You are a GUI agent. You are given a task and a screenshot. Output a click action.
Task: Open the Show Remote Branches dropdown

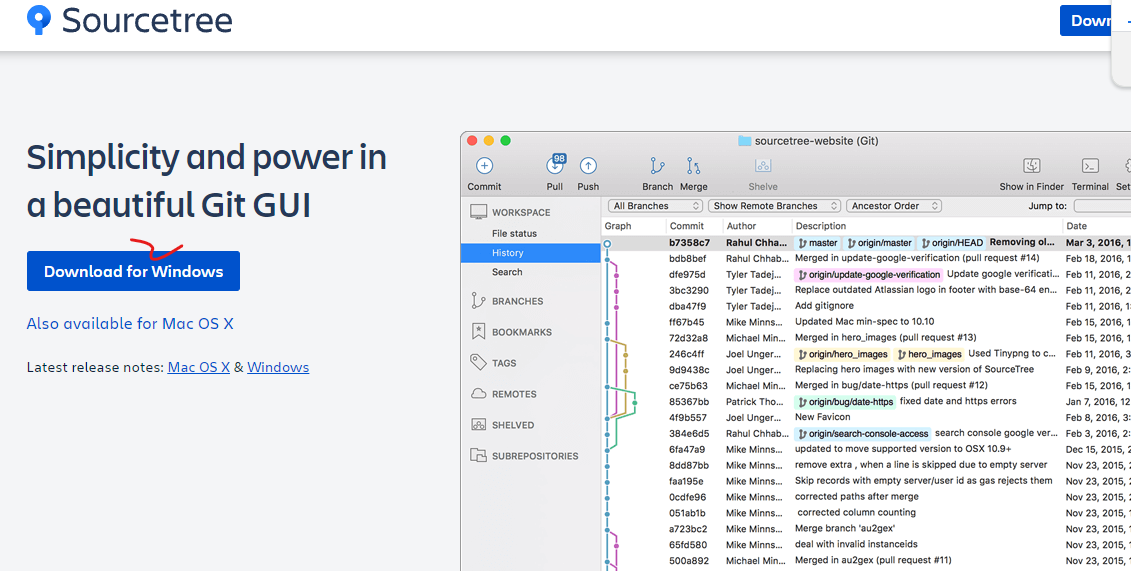point(775,206)
